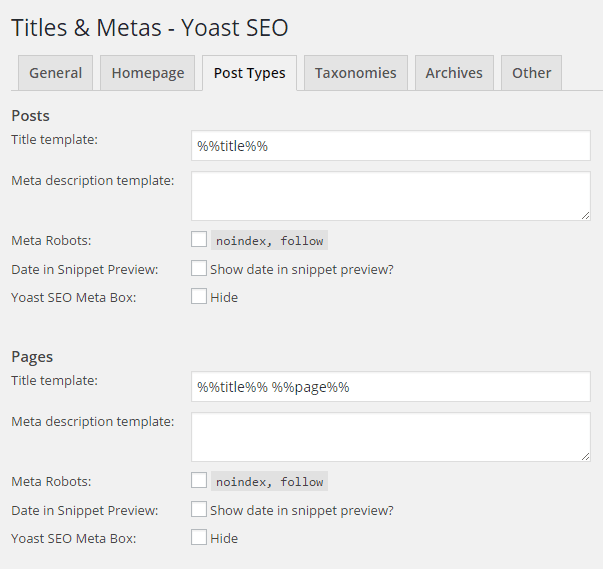603x569 pixels.
Task: Click the Pages meta description template box
Action: (390, 436)
